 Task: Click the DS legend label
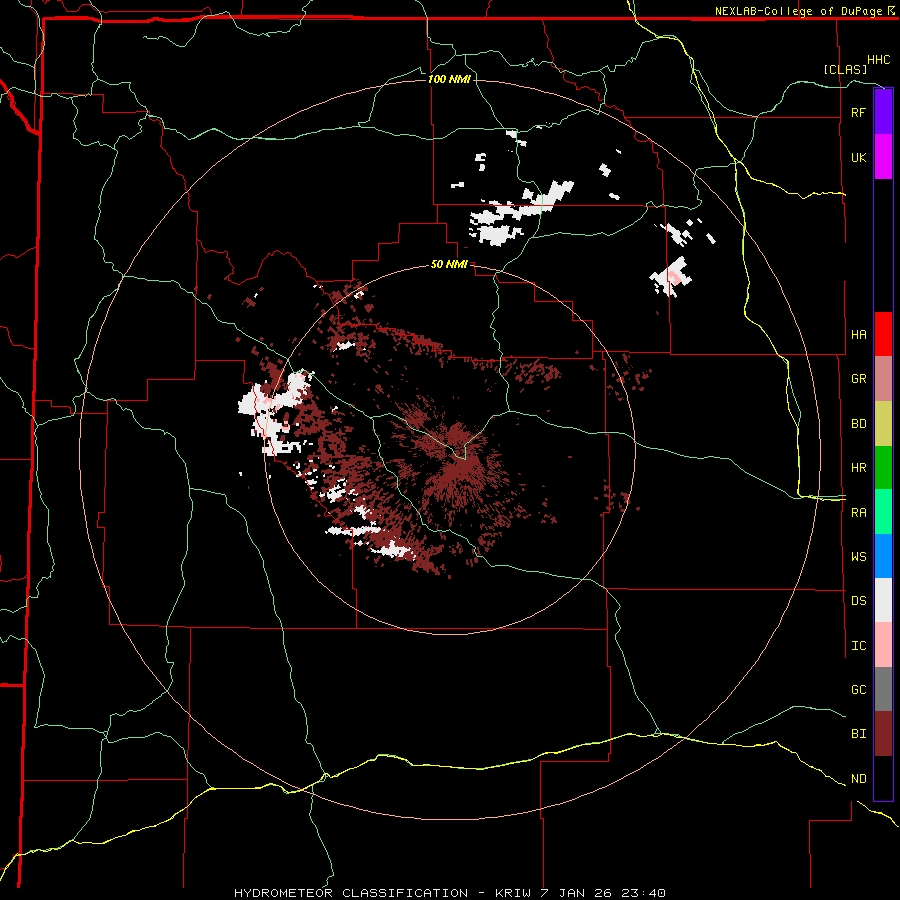[858, 601]
